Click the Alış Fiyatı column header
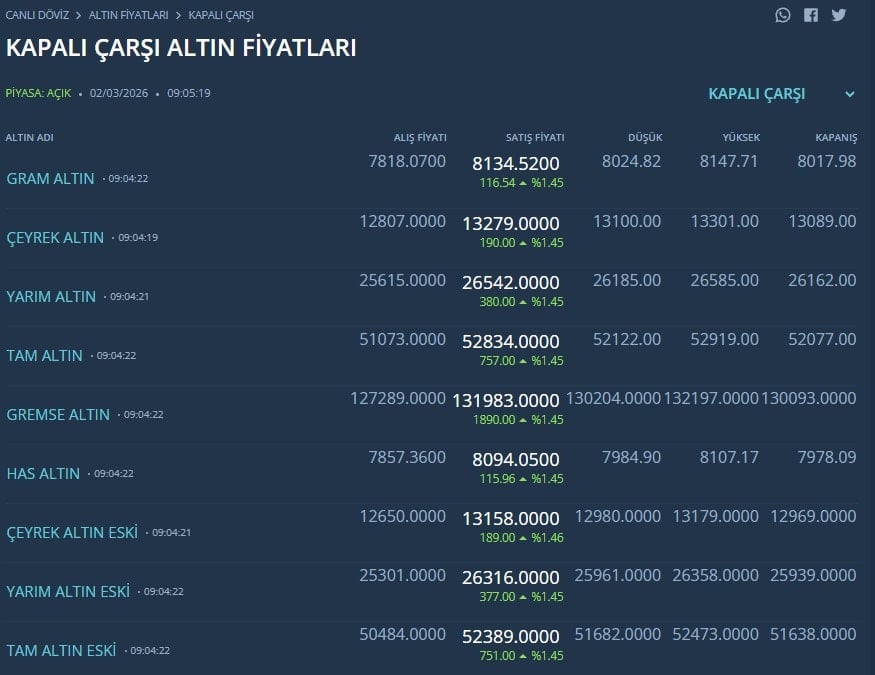The height and width of the screenshot is (675, 875). (x=420, y=137)
